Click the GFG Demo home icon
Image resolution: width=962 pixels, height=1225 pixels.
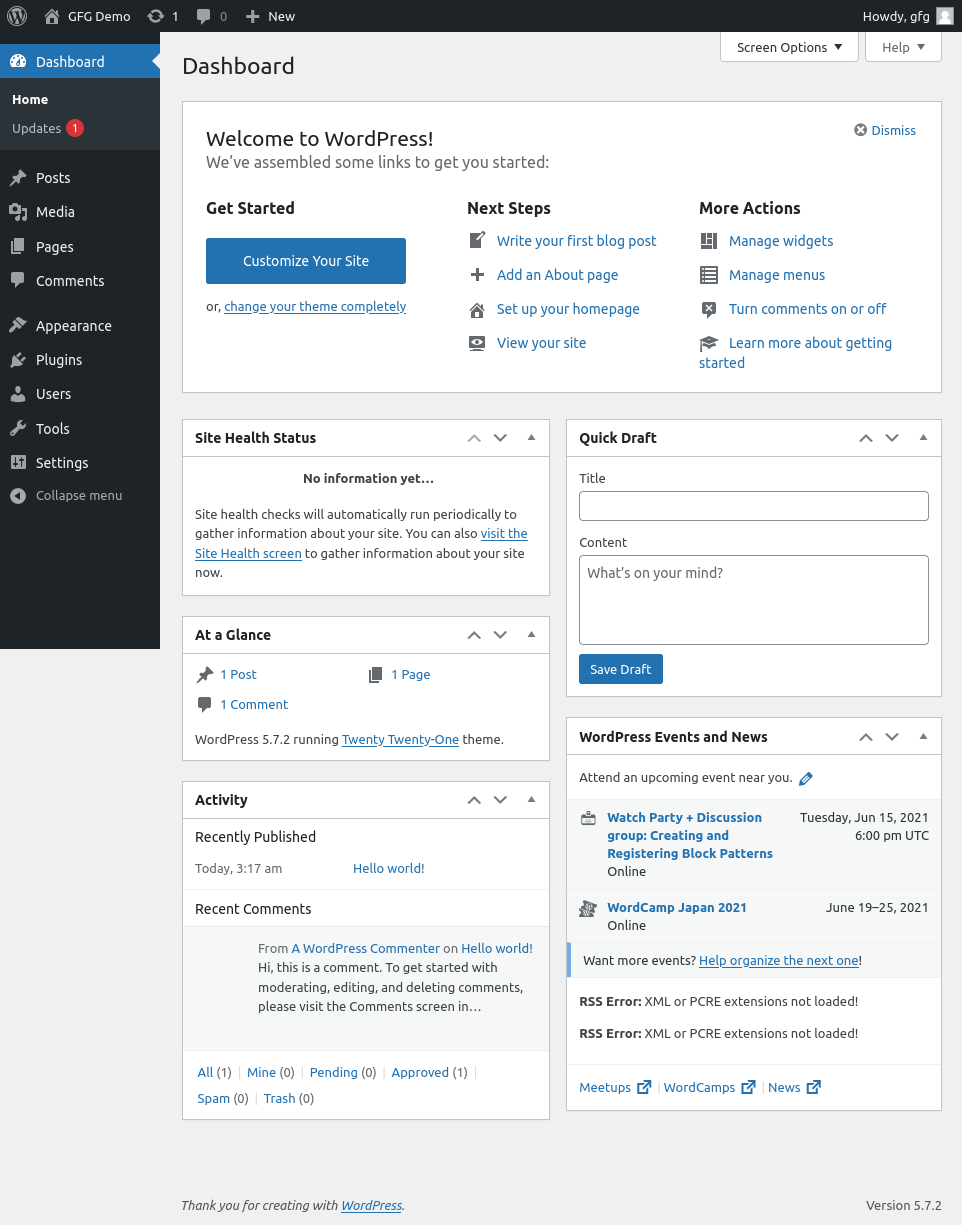pos(52,16)
